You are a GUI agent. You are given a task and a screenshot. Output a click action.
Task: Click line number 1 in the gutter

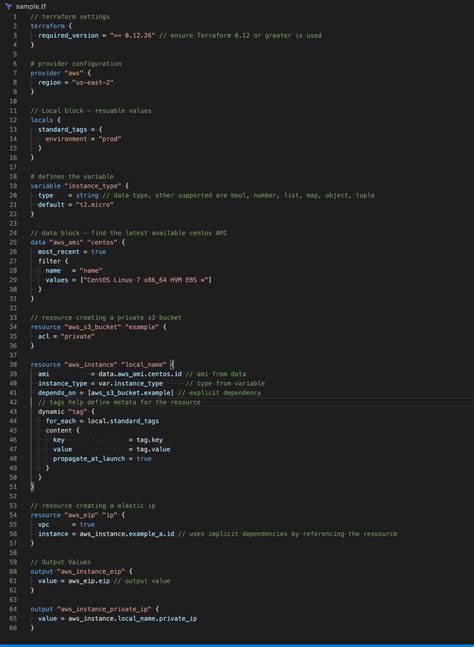click(15, 17)
